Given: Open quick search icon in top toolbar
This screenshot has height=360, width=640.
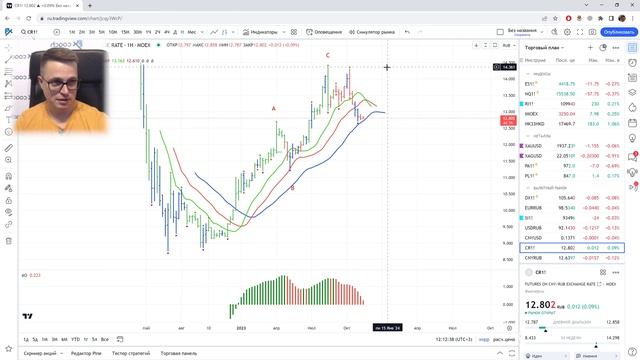Looking at the screenshot, I should 554,32.
